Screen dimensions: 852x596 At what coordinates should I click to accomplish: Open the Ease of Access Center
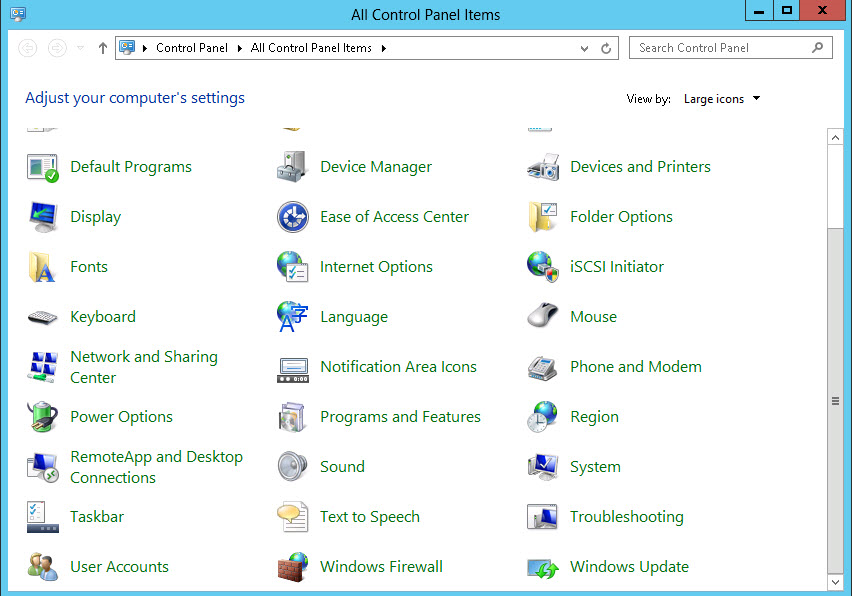pyautogui.click(x=395, y=217)
